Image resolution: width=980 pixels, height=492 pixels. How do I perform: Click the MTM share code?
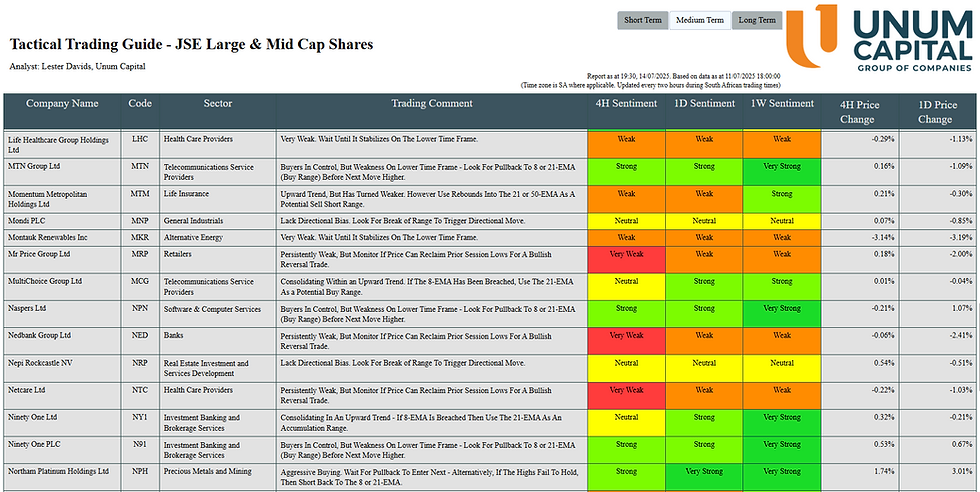tap(140, 194)
